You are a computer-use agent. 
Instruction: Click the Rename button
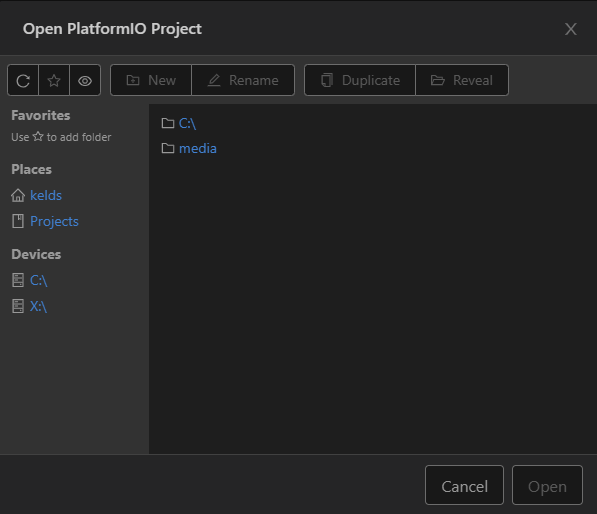pyautogui.click(x=243, y=80)
